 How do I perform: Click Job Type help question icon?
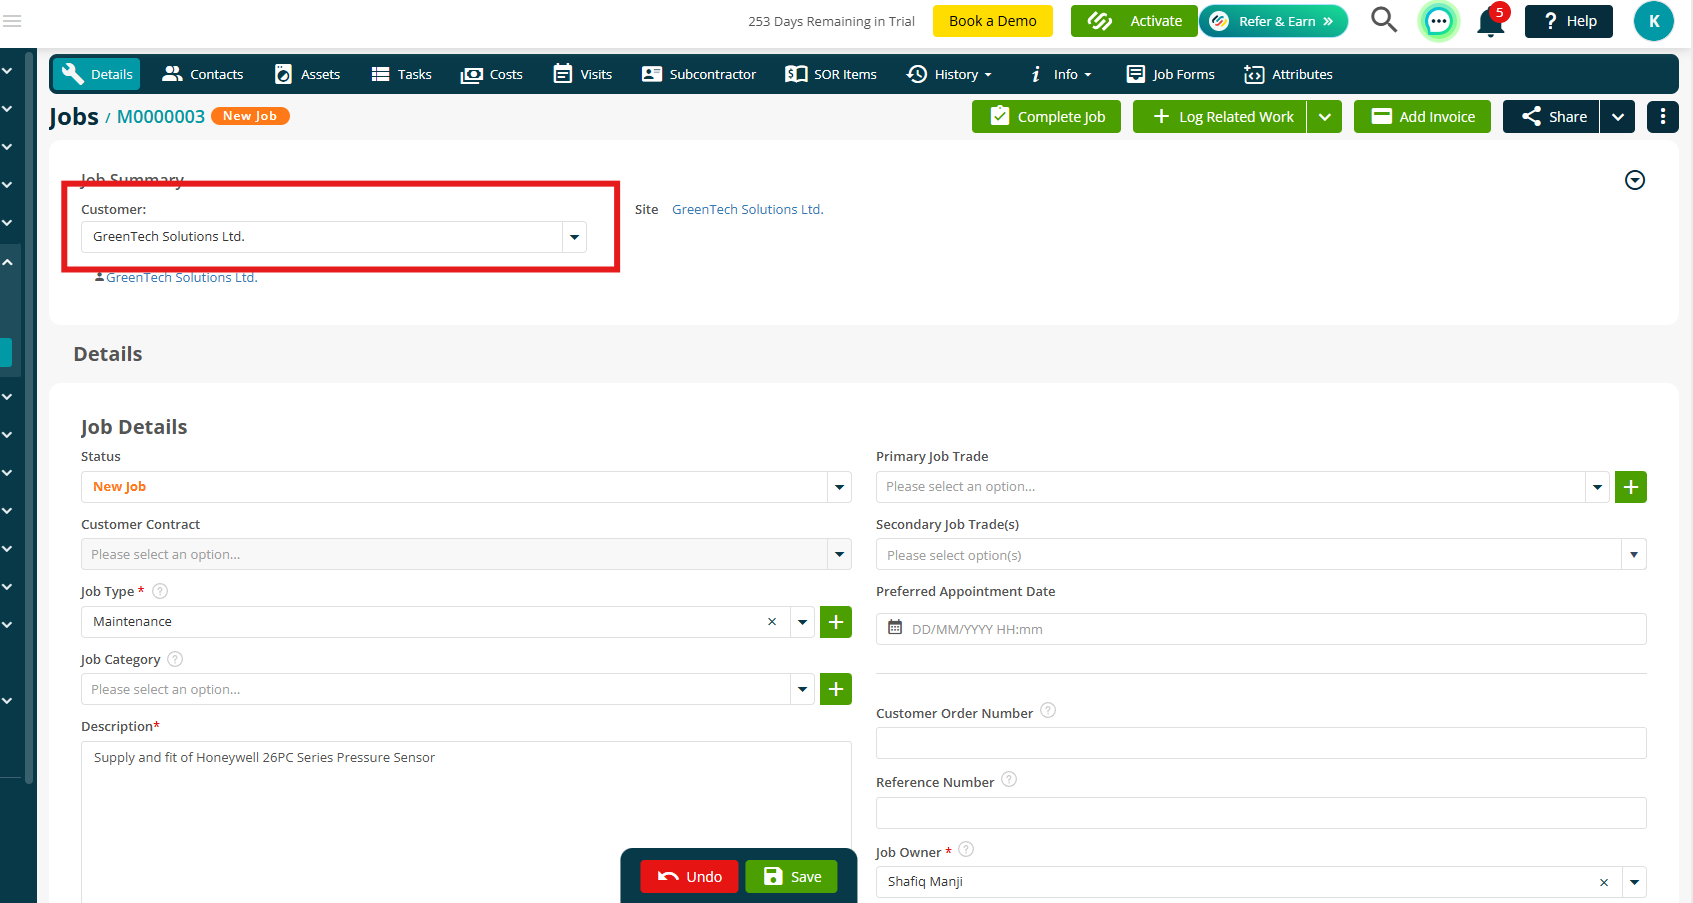160,591
